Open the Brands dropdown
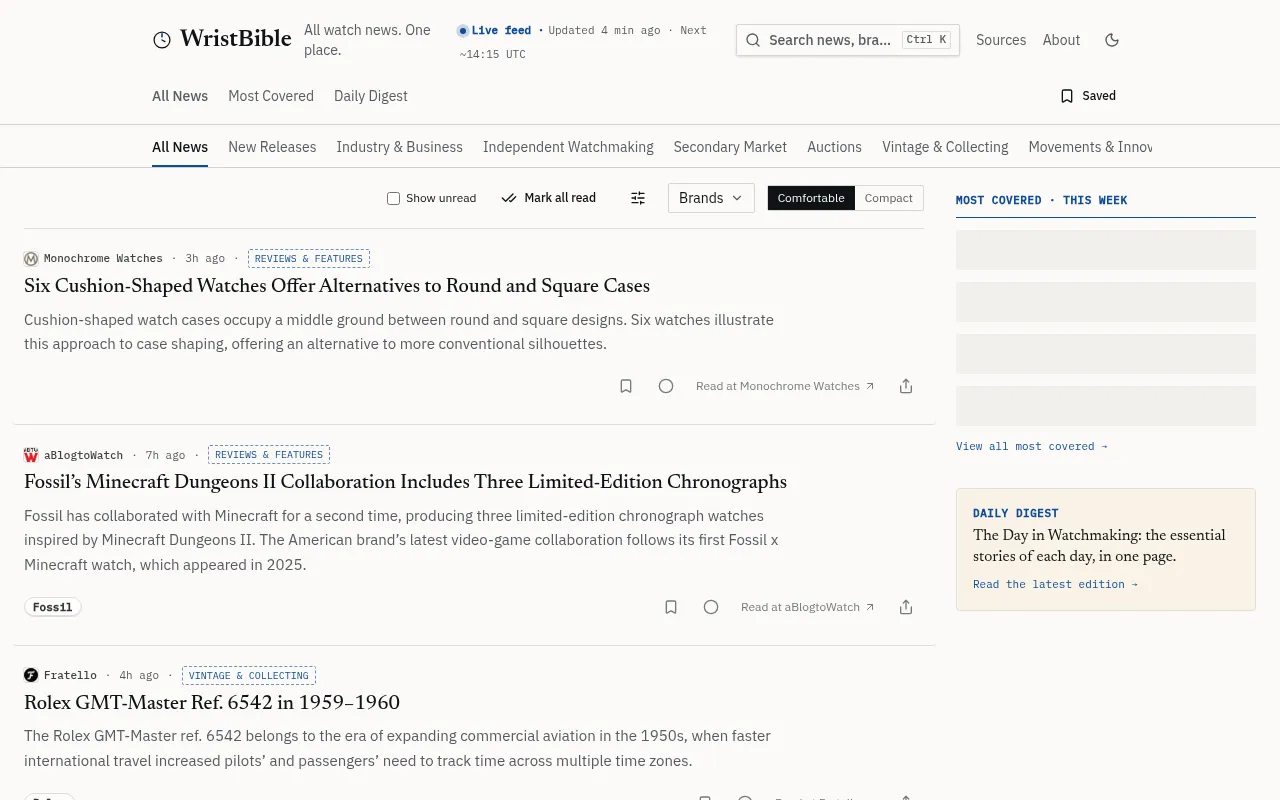This screenshot has height=800, width=1280. [x=711, y=198]
